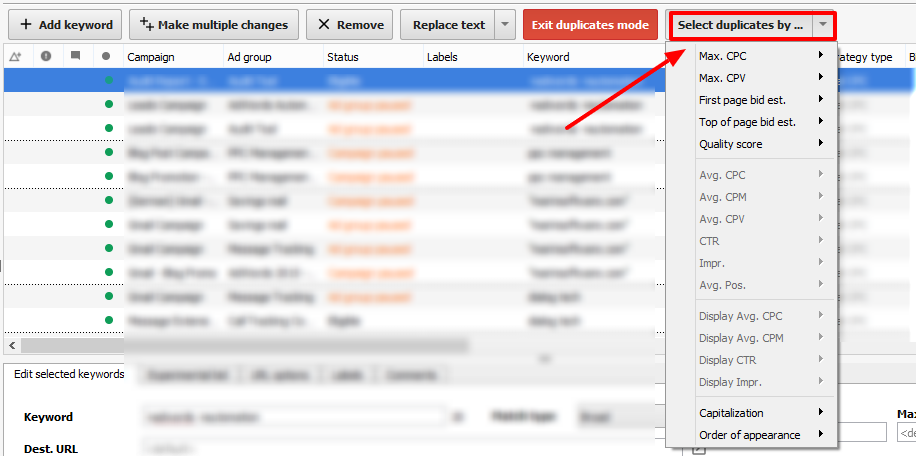The width and height of the screenshot is (916, 456).
Task: Click the horizontal scrollbar thumb of table
Action: pos(243,345)
